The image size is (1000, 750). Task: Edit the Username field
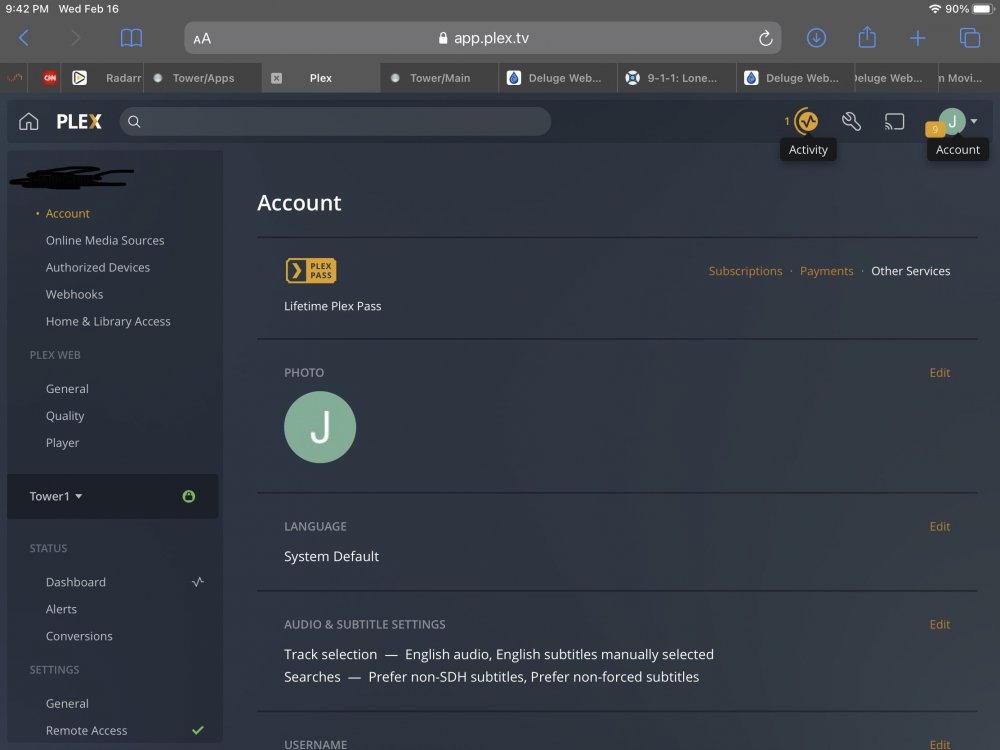[939, 744]
